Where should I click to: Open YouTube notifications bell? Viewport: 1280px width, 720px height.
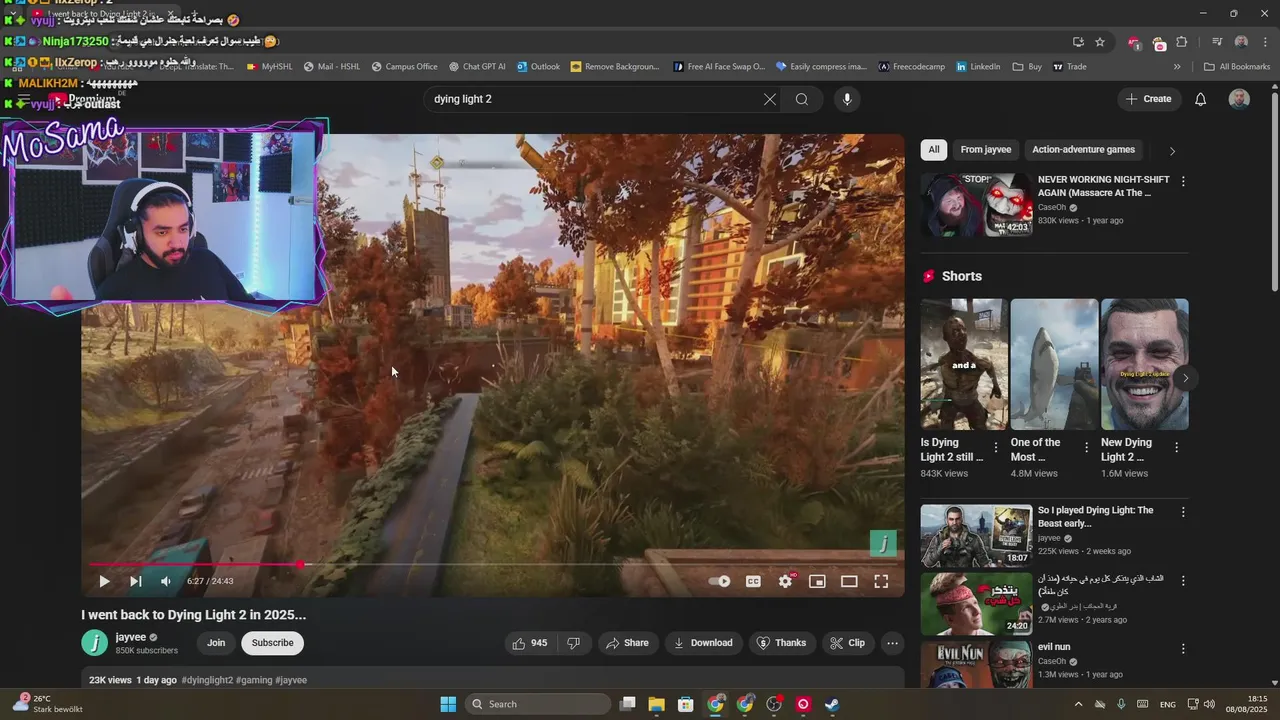pyautogui.click(x=1201, y=99)
